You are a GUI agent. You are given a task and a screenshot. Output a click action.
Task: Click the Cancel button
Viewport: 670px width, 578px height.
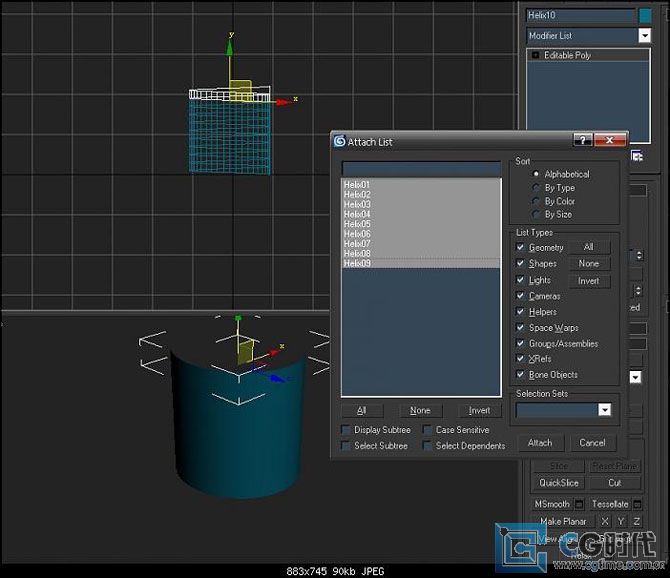pyautogui.click(x=593, y=443)
